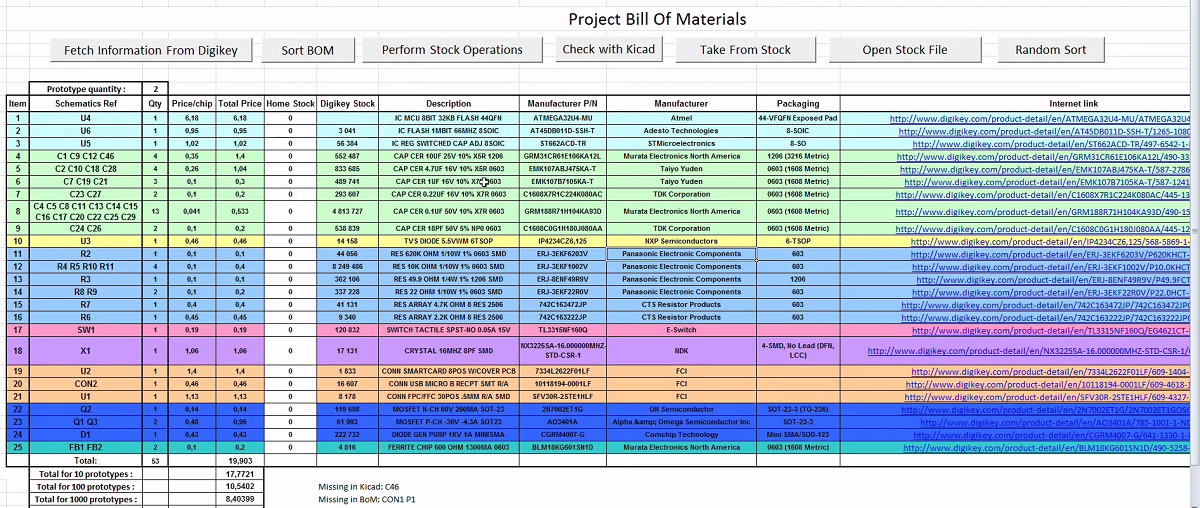
Task: Select the Comchip Technology manufacturer cell
Action: pos(681,435)
